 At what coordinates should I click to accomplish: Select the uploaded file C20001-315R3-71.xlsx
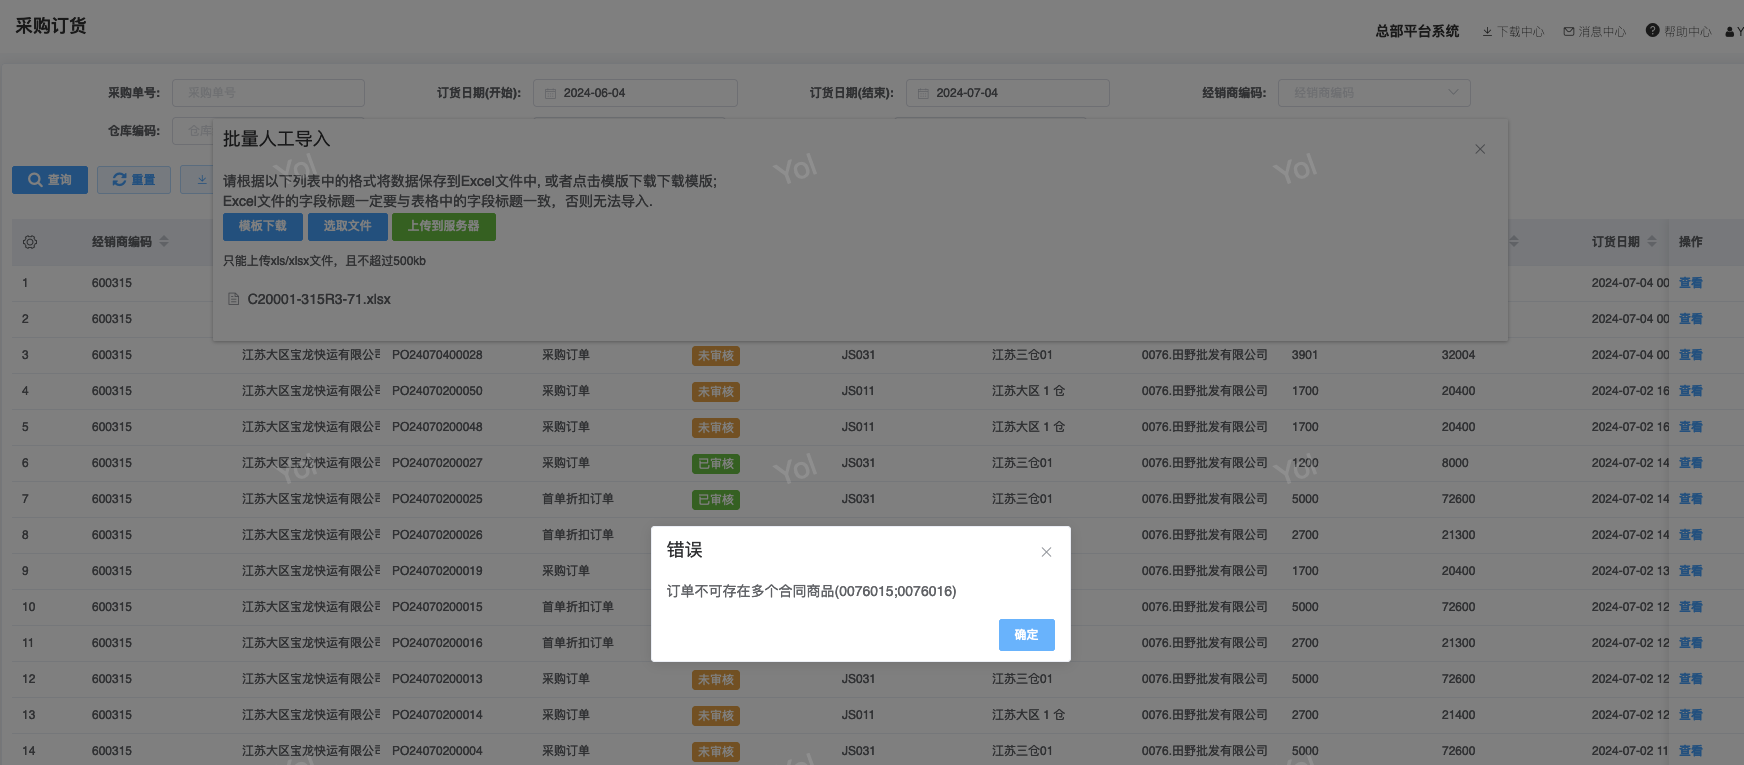click(318, 299)
